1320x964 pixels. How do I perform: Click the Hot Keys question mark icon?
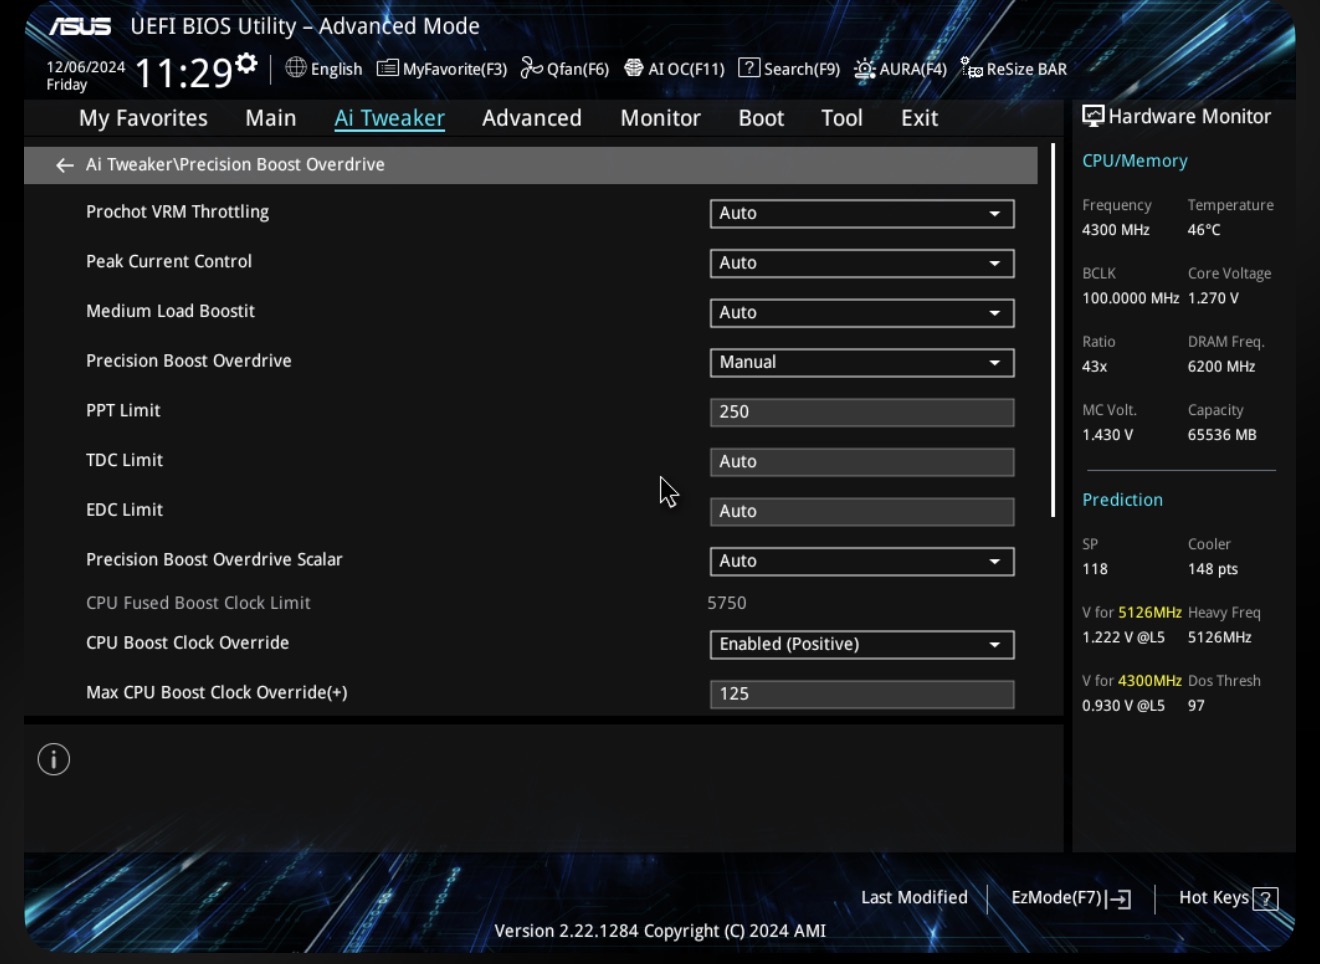pyautogui.click(x=1266, y=899)
